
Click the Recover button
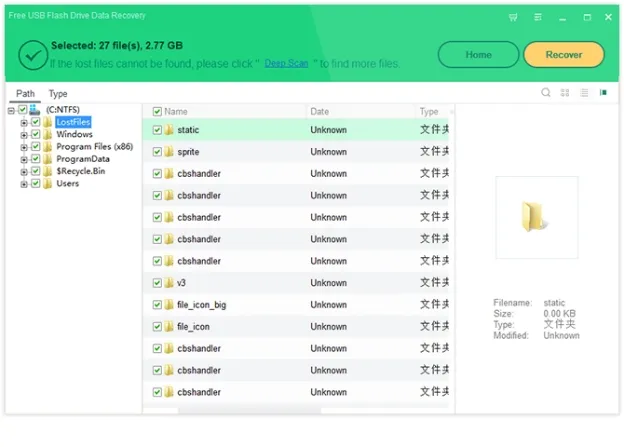[564, 55]
